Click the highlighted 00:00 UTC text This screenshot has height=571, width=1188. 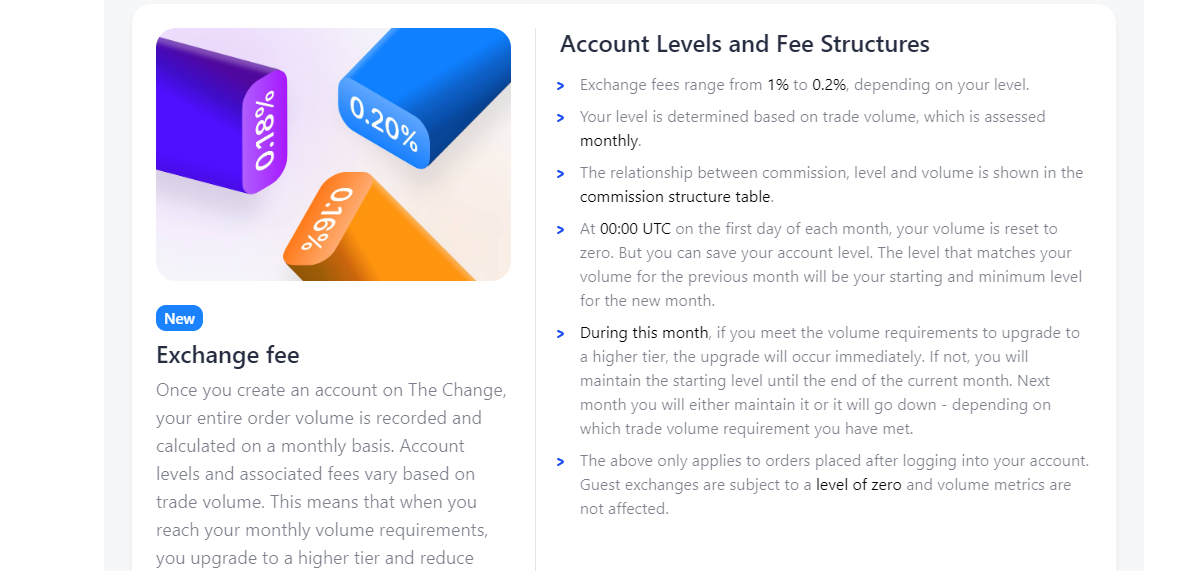[x=635, y=229]
